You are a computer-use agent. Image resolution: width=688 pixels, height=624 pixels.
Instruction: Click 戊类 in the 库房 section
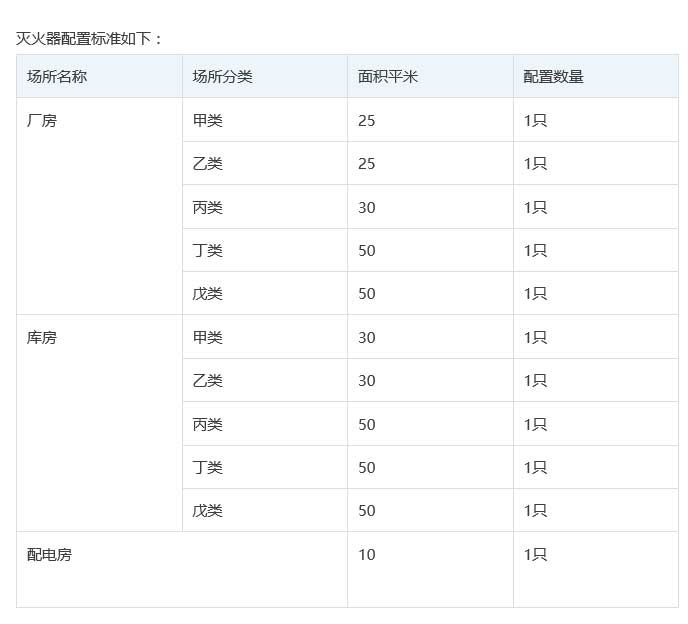tap(207, 510)
